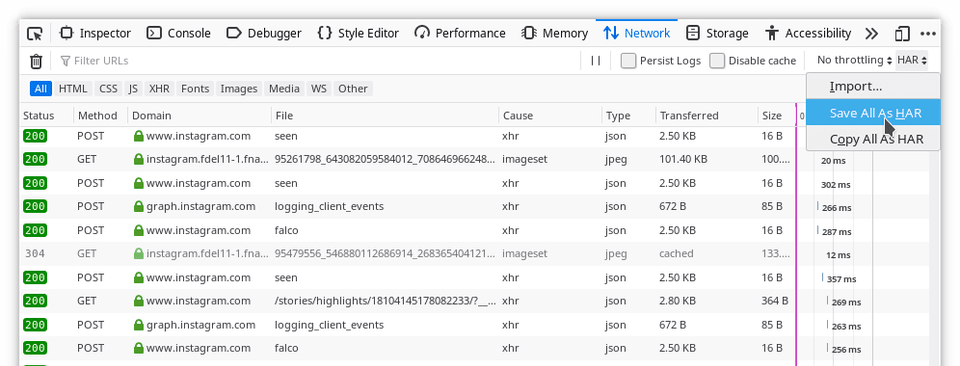Open the Debugger tab
The image size is (960, 366).
(x=264, y=33)
